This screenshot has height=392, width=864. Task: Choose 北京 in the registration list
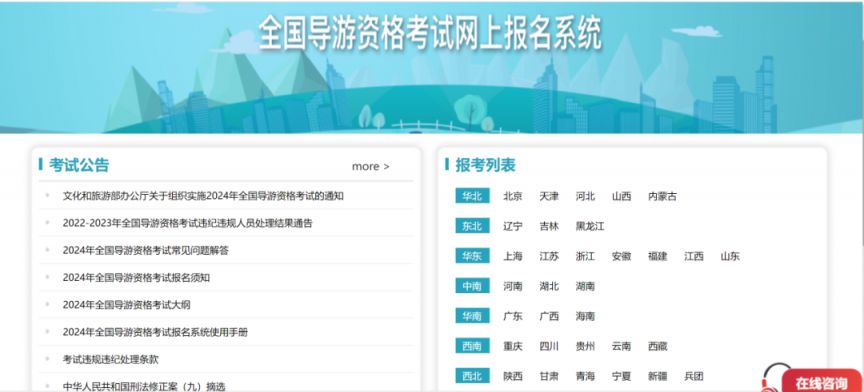[x=512, y=196]
